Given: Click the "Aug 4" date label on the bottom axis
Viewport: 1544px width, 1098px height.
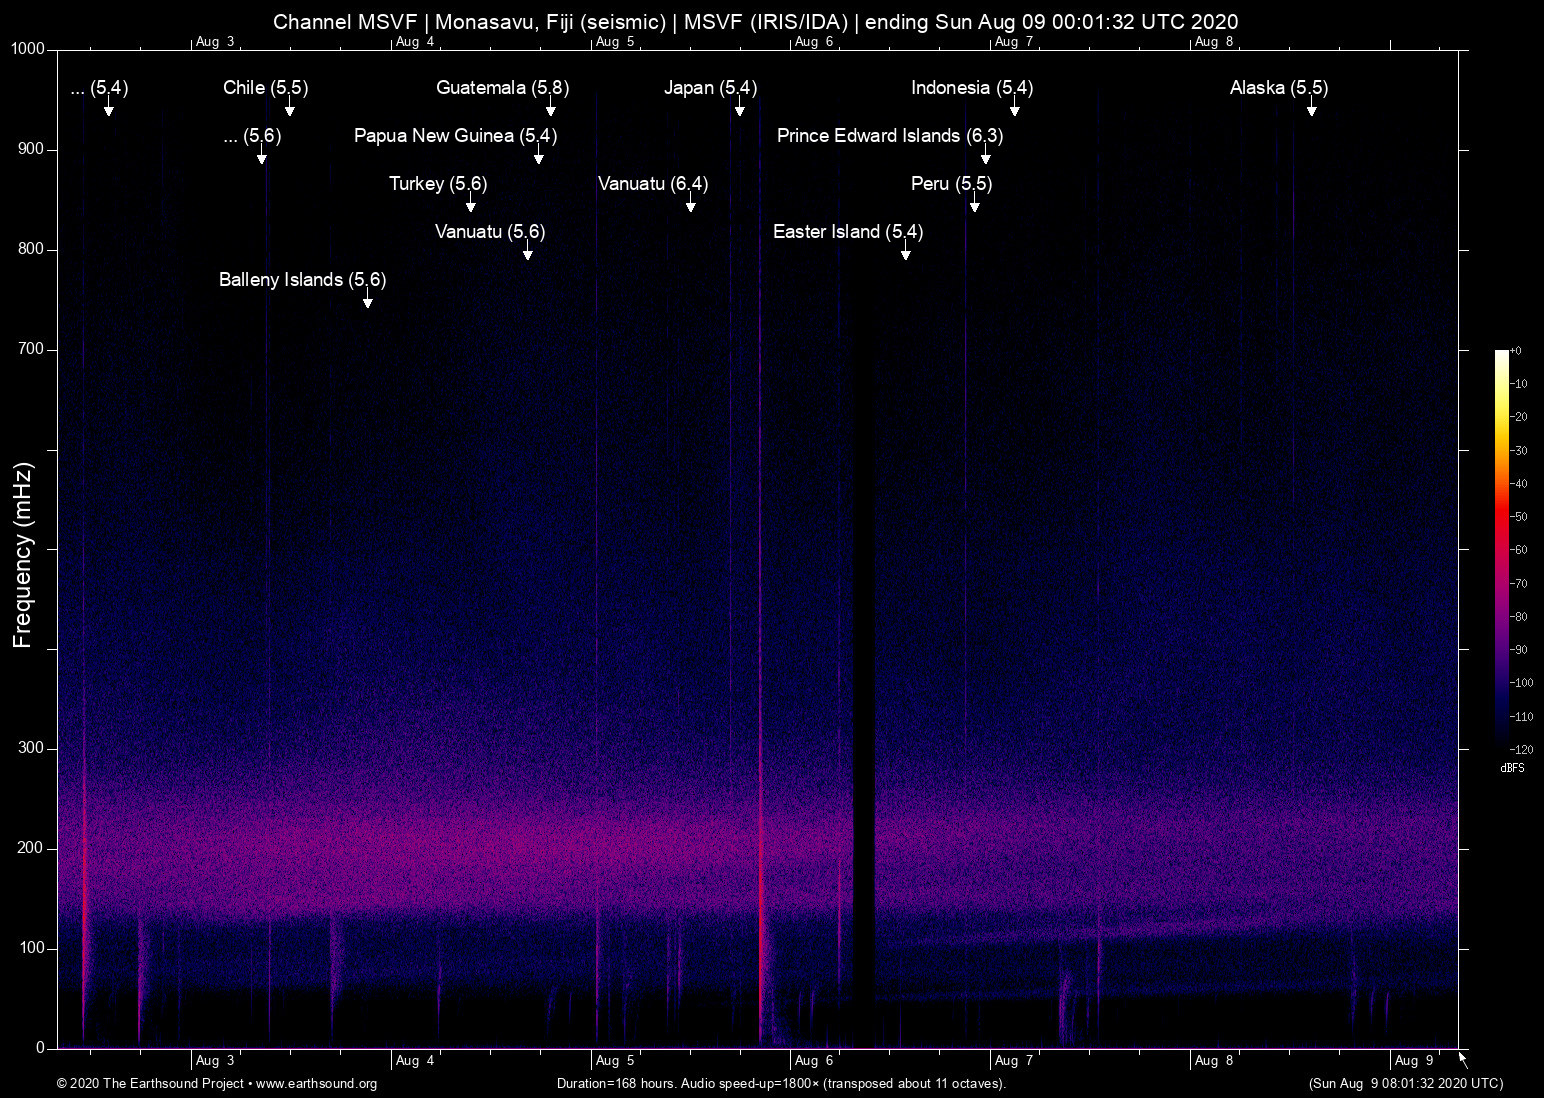Looking at the screenshot, I should 415,1061.
